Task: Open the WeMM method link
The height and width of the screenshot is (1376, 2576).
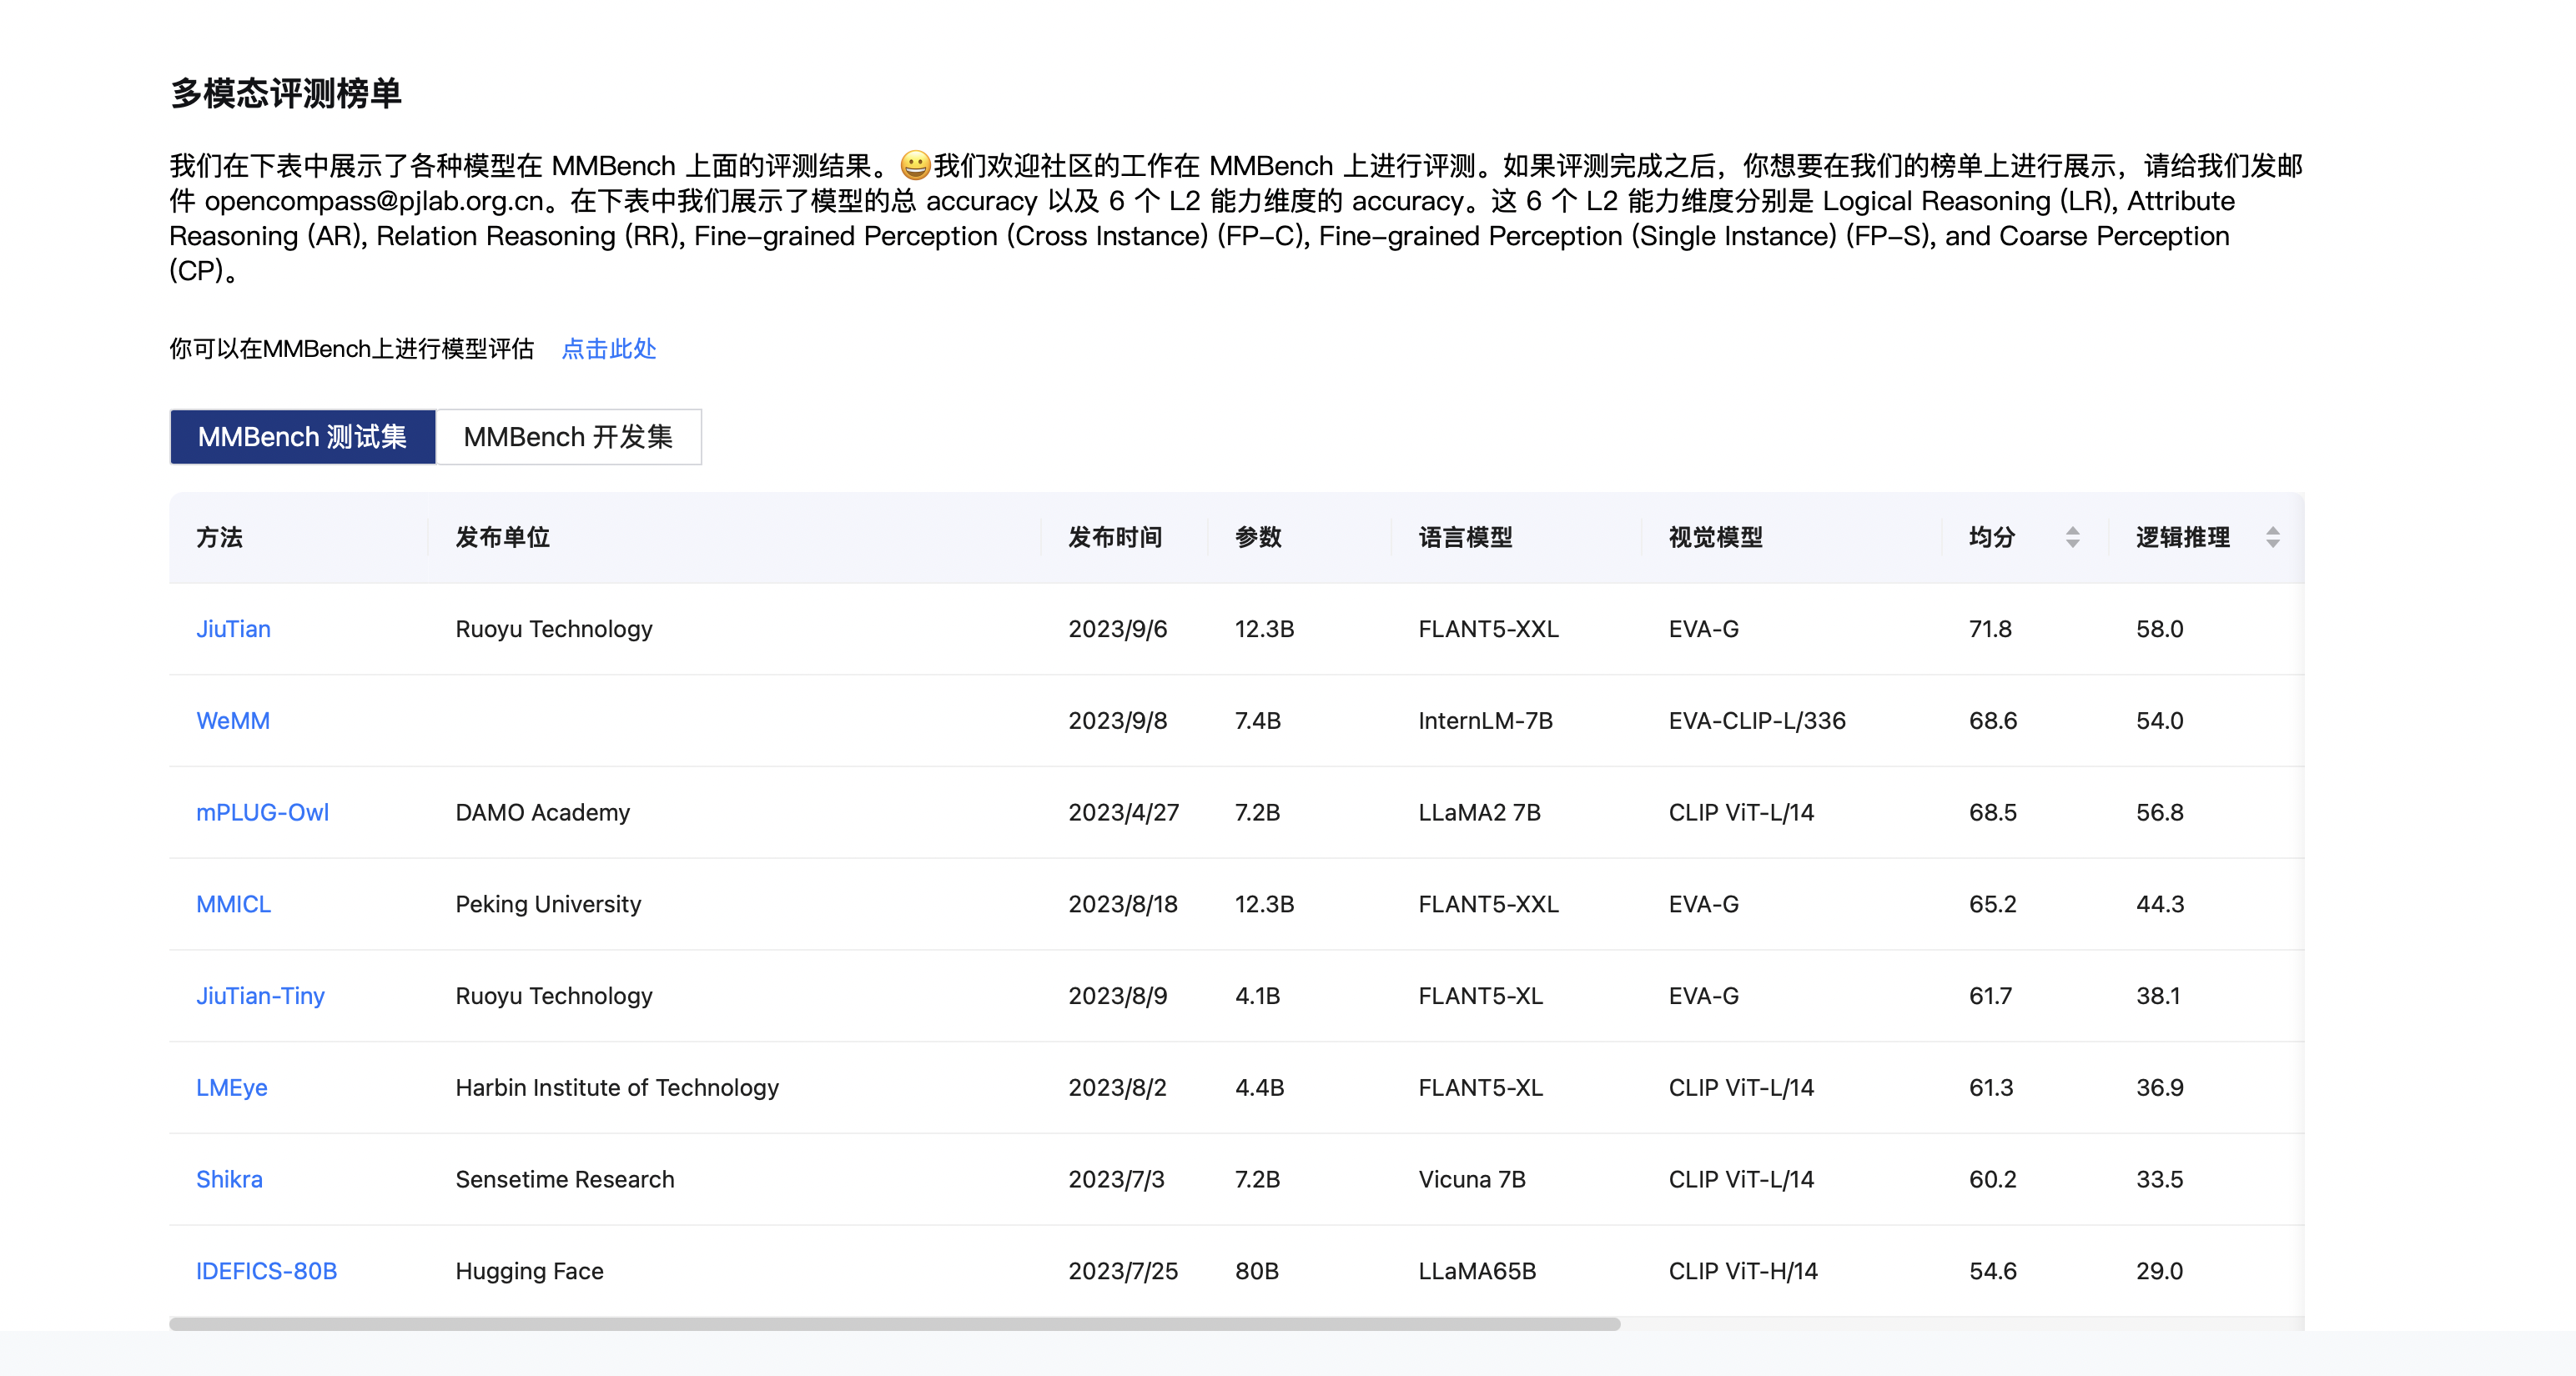Action: [233, 721]
